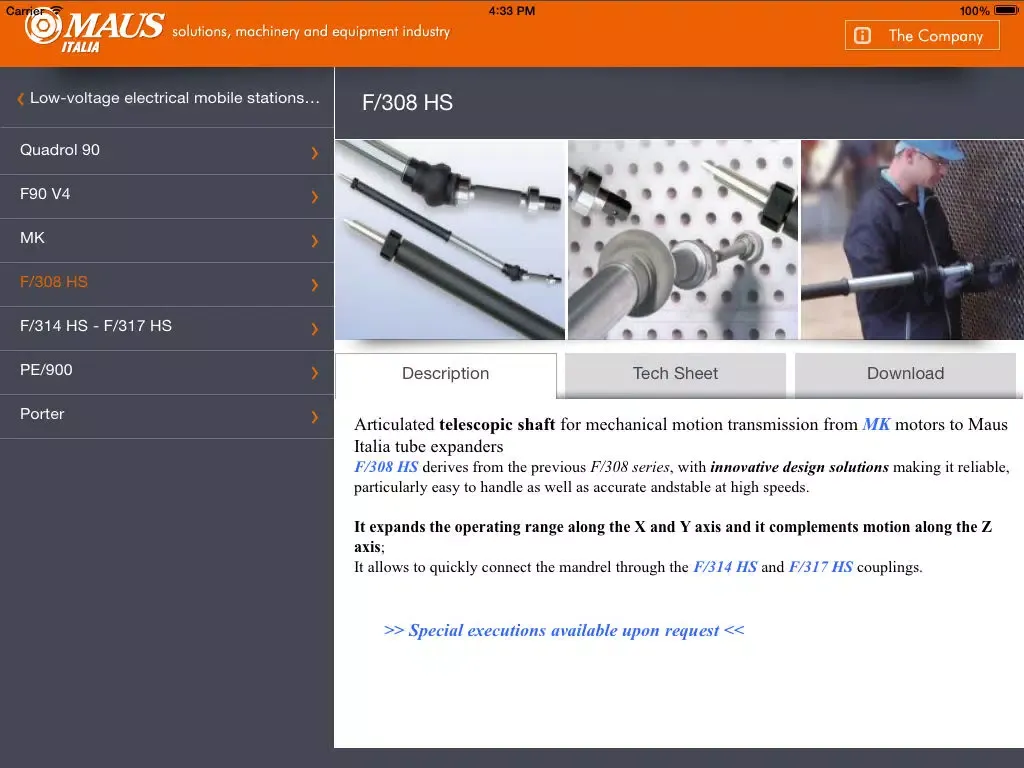The image size is (1024, 768).
Task: Open The Company info button
Action: [x=921, y=35]
